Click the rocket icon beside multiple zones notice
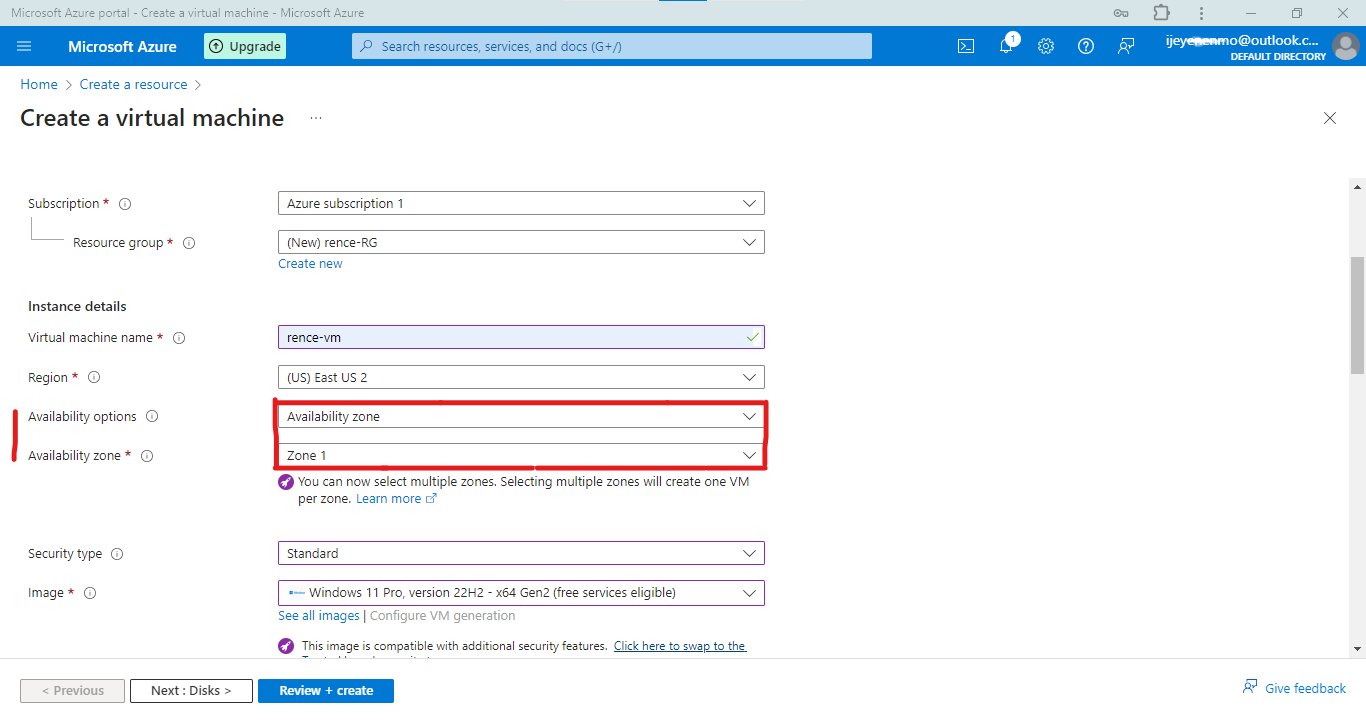The image size is (1366, 728). point(286,482)
